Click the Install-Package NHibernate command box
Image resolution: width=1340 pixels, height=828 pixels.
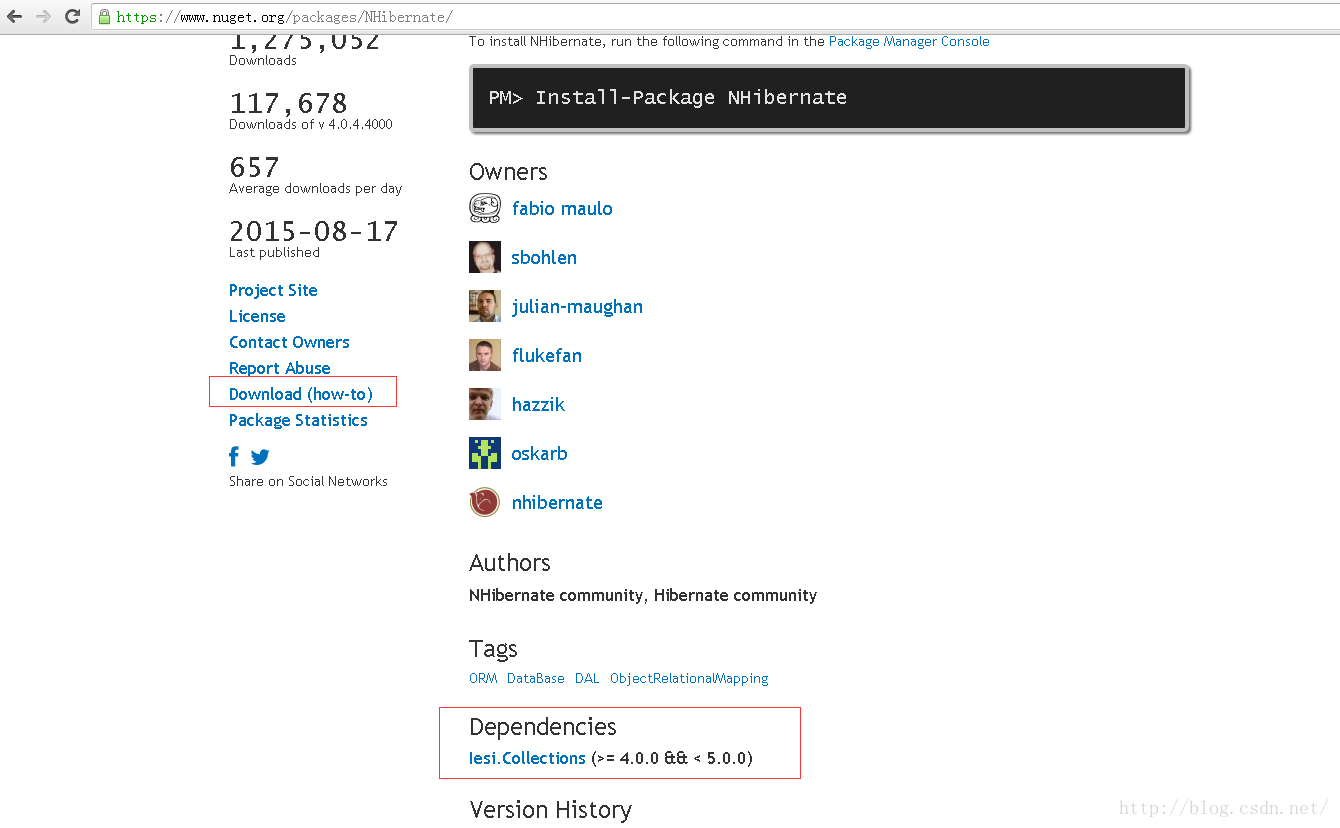[x=830, y=98]
